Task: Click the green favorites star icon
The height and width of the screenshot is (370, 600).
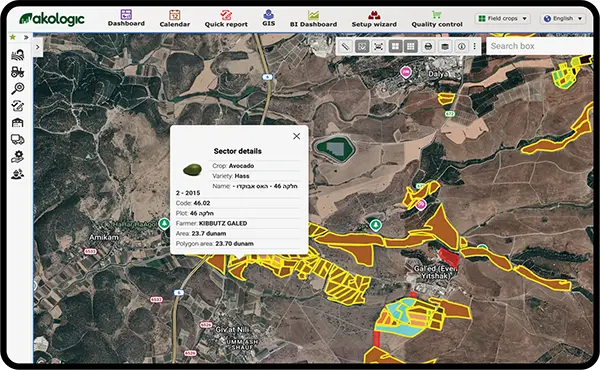Action: (13, 37)
